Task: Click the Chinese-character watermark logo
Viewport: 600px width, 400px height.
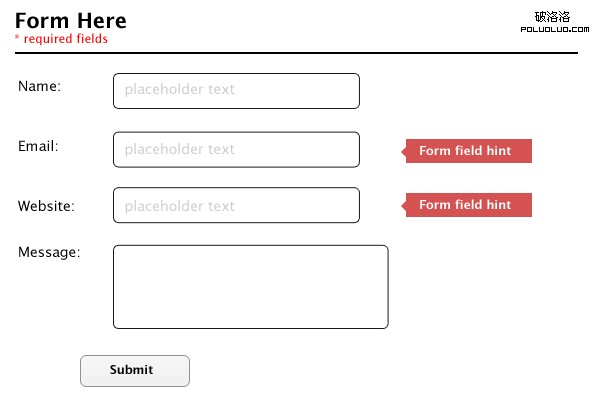Action: pos(552,17)
